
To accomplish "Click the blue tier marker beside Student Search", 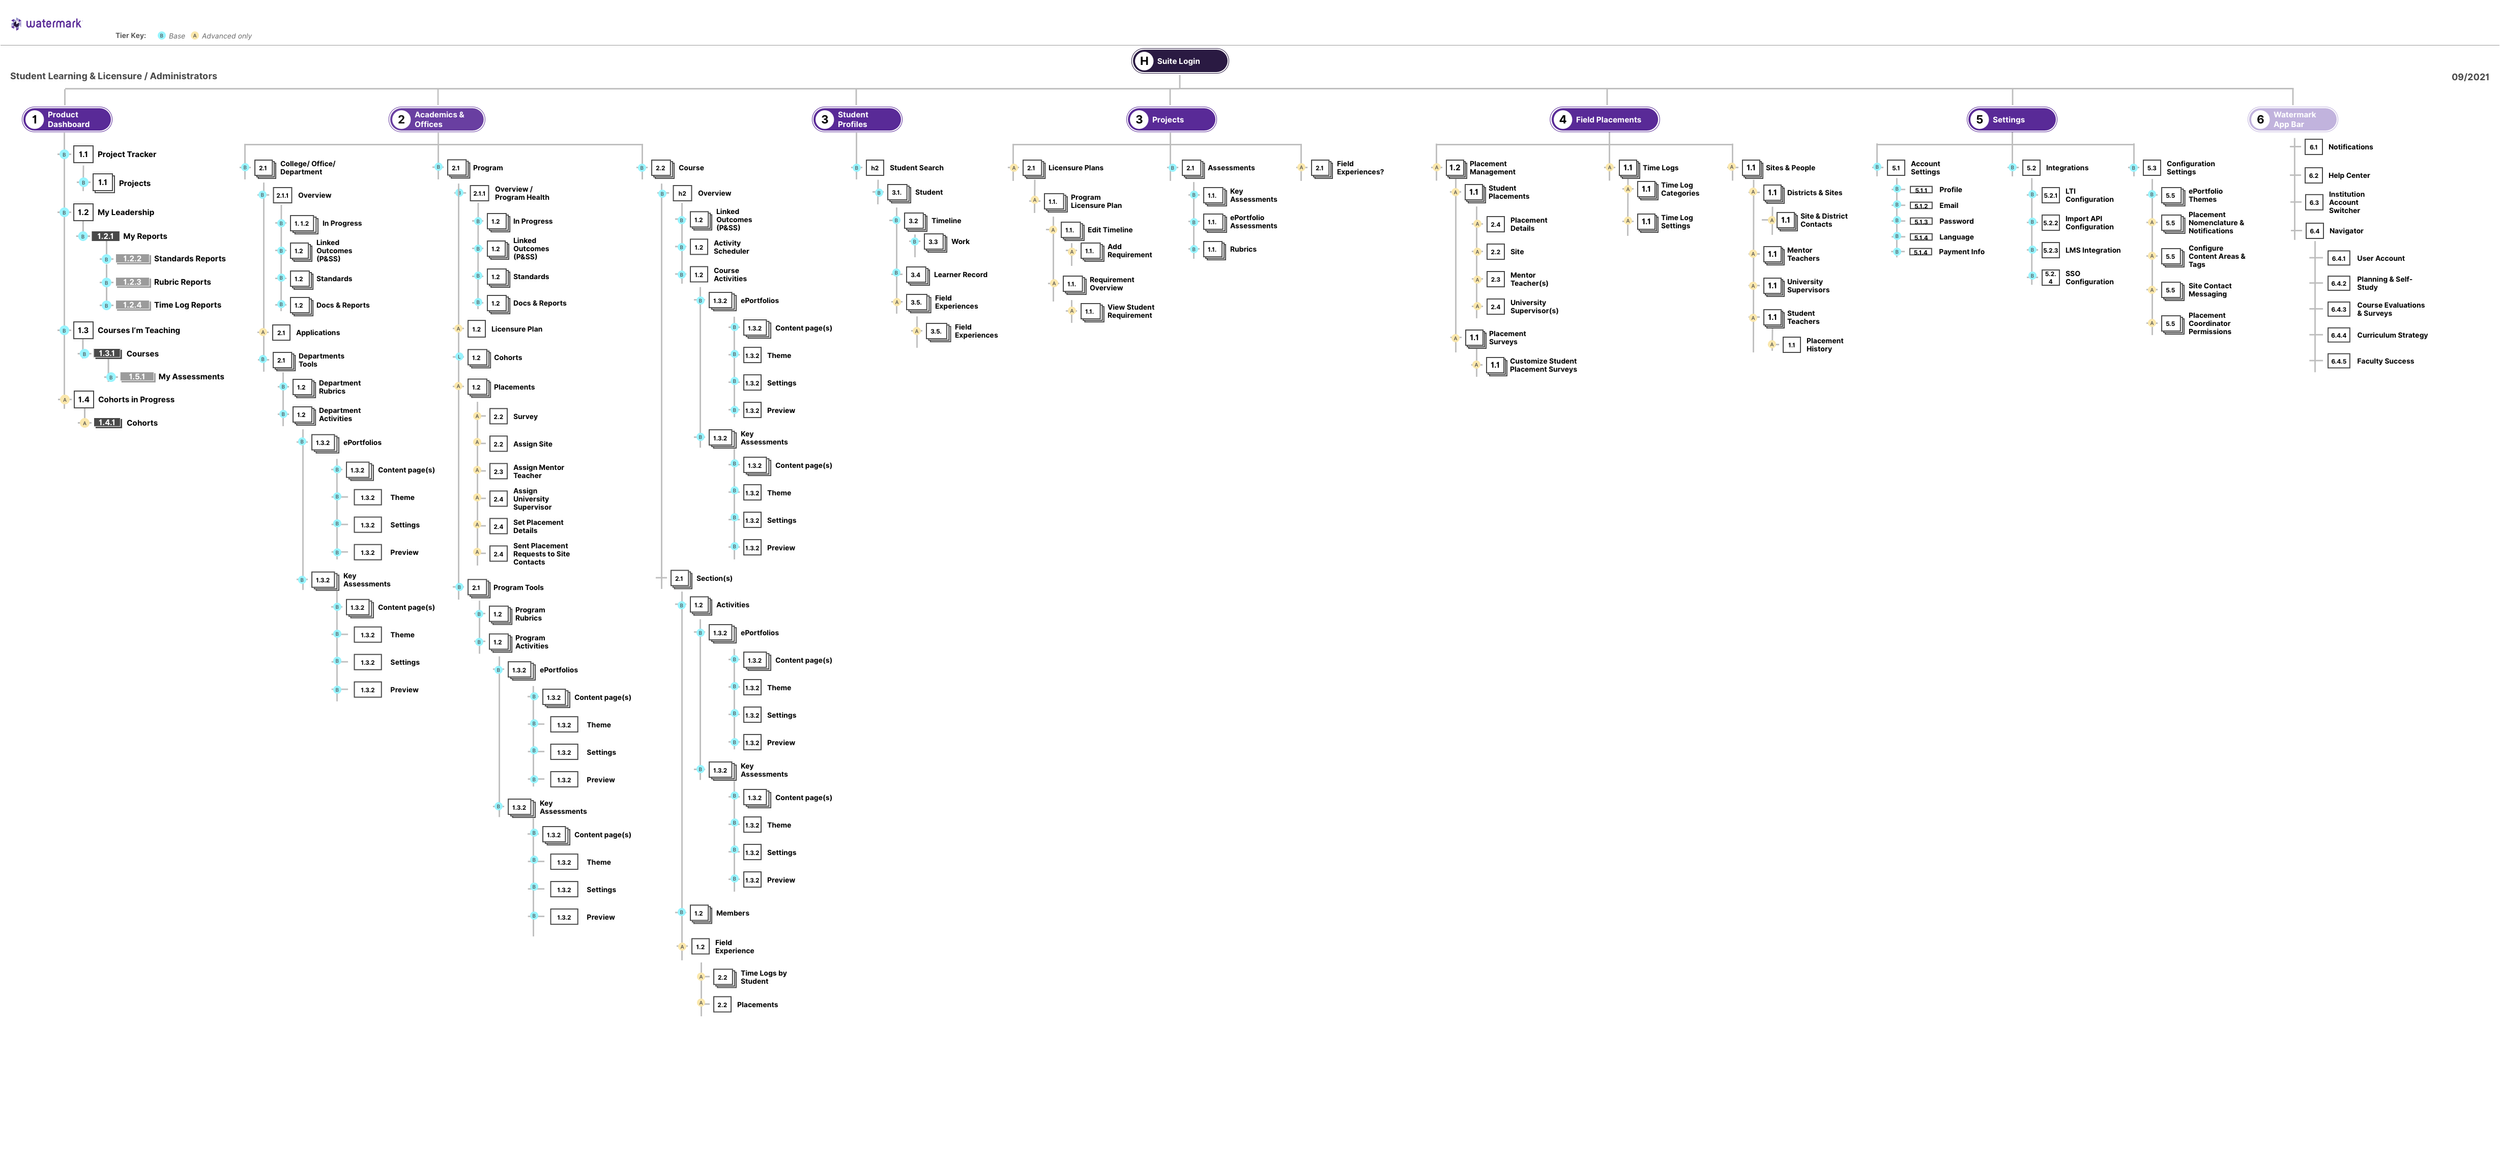I will point(856,168).
